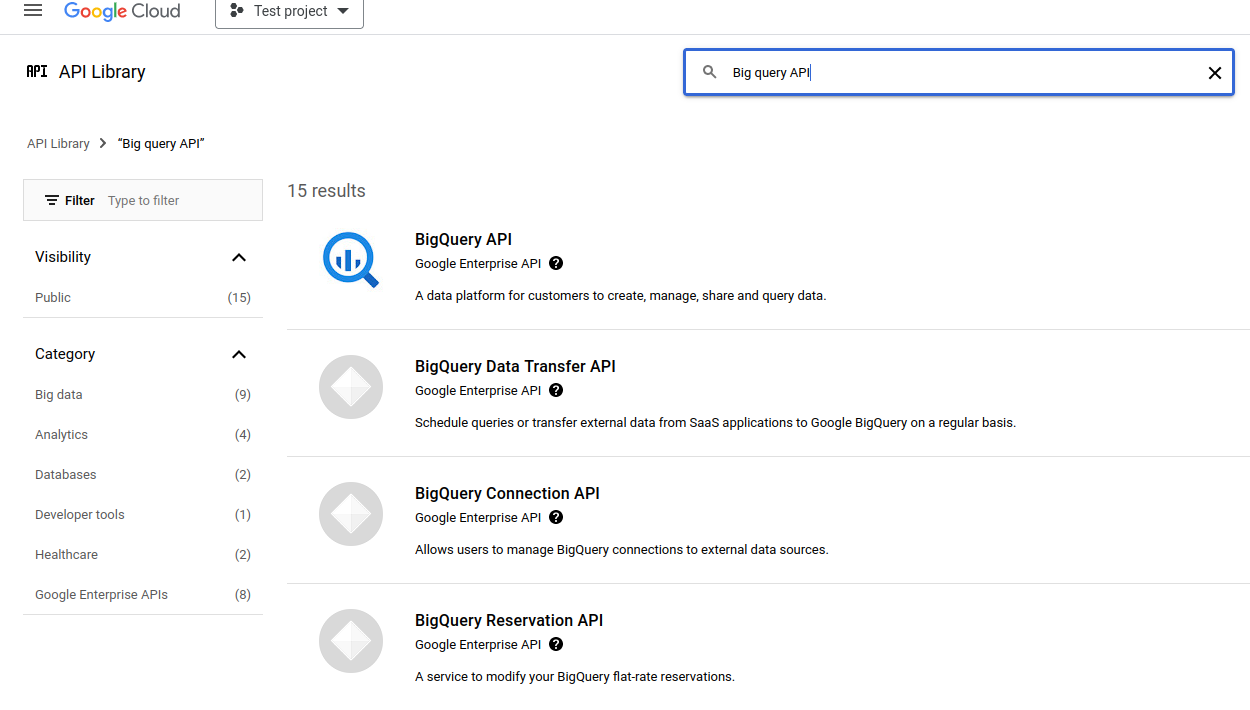Open the BigQuery Connection API title
This screenshot has width=1250, height=710.
507,494
